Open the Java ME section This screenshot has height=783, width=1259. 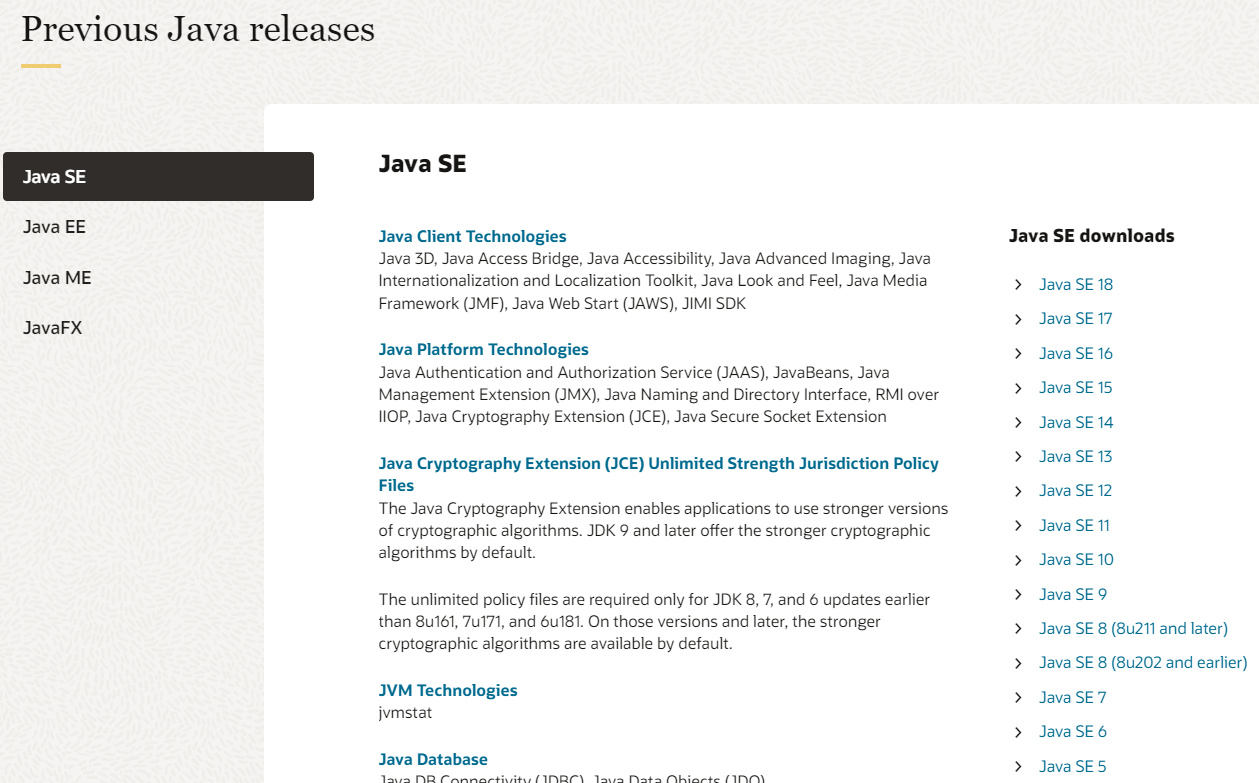pos(57,278)
